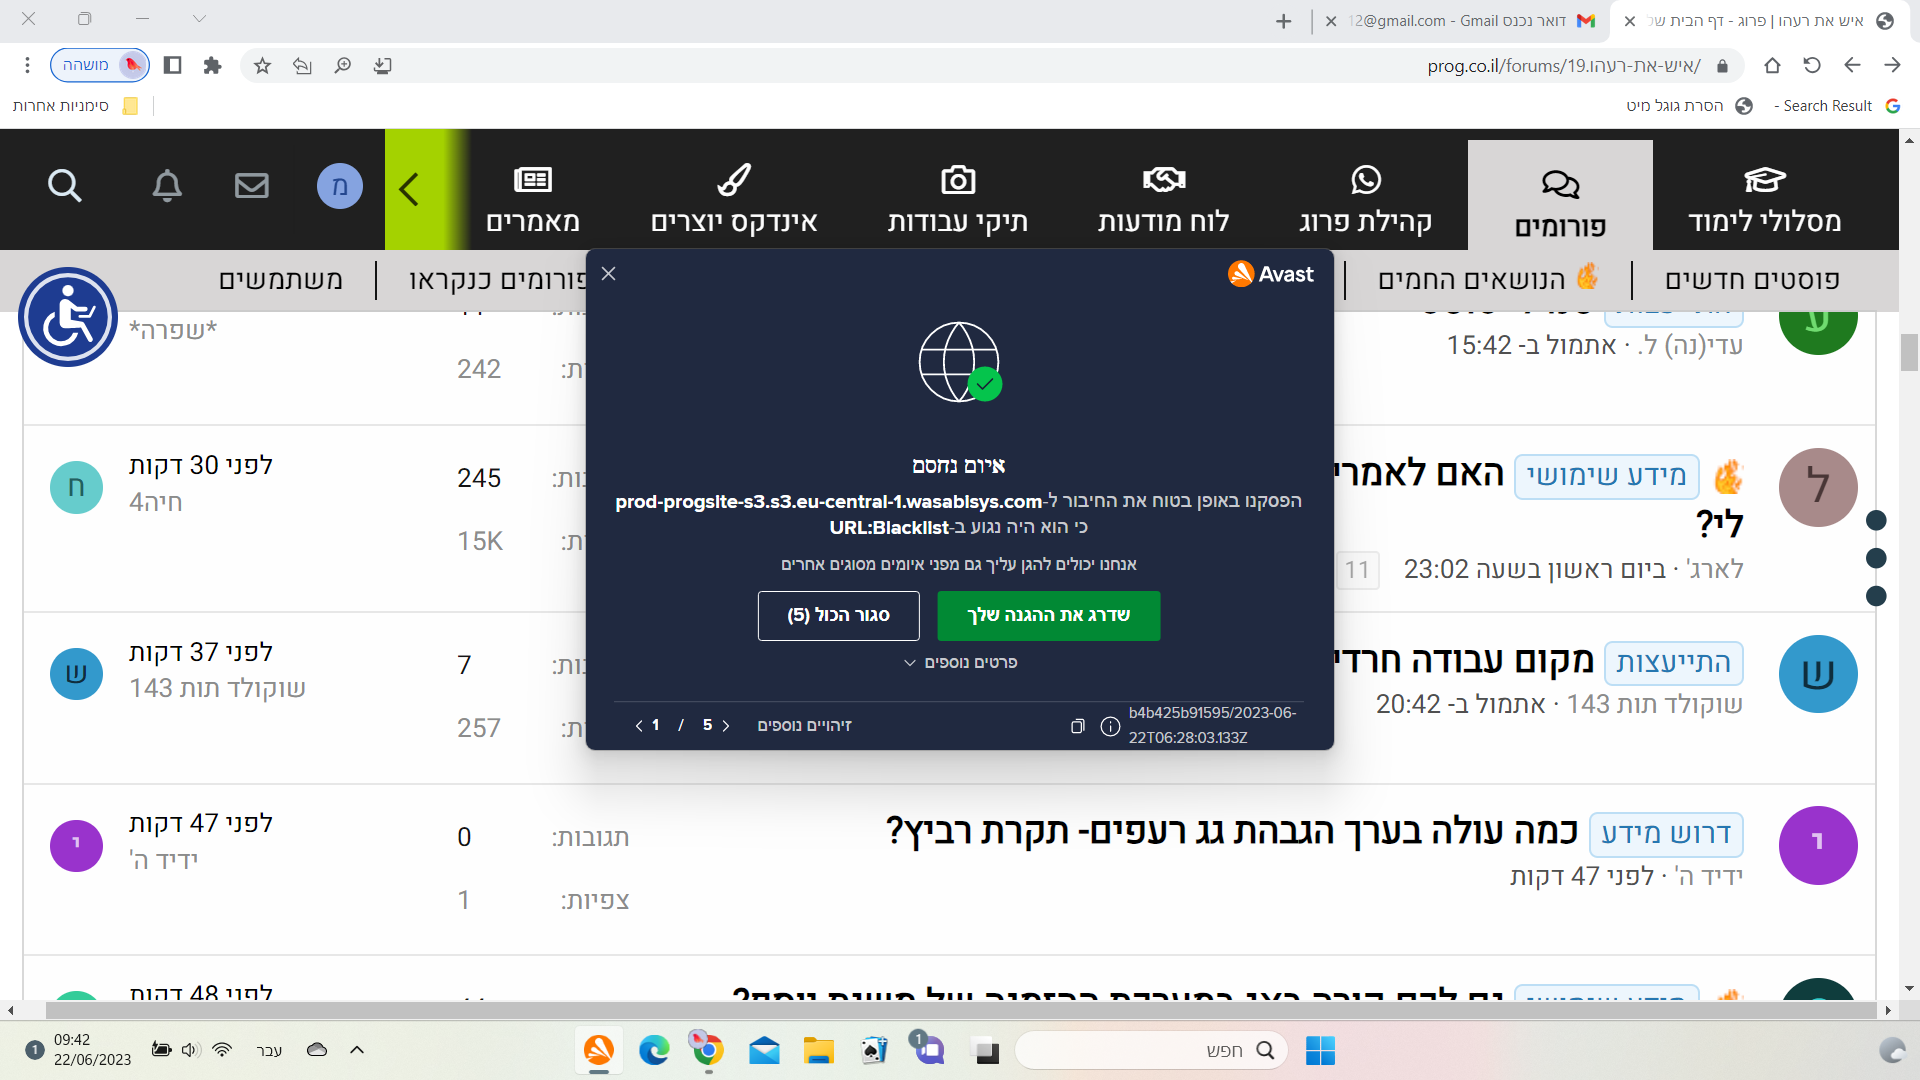Open the Chrome extensions puzzle icon
1920x1080 pixels.
(212, 66)
